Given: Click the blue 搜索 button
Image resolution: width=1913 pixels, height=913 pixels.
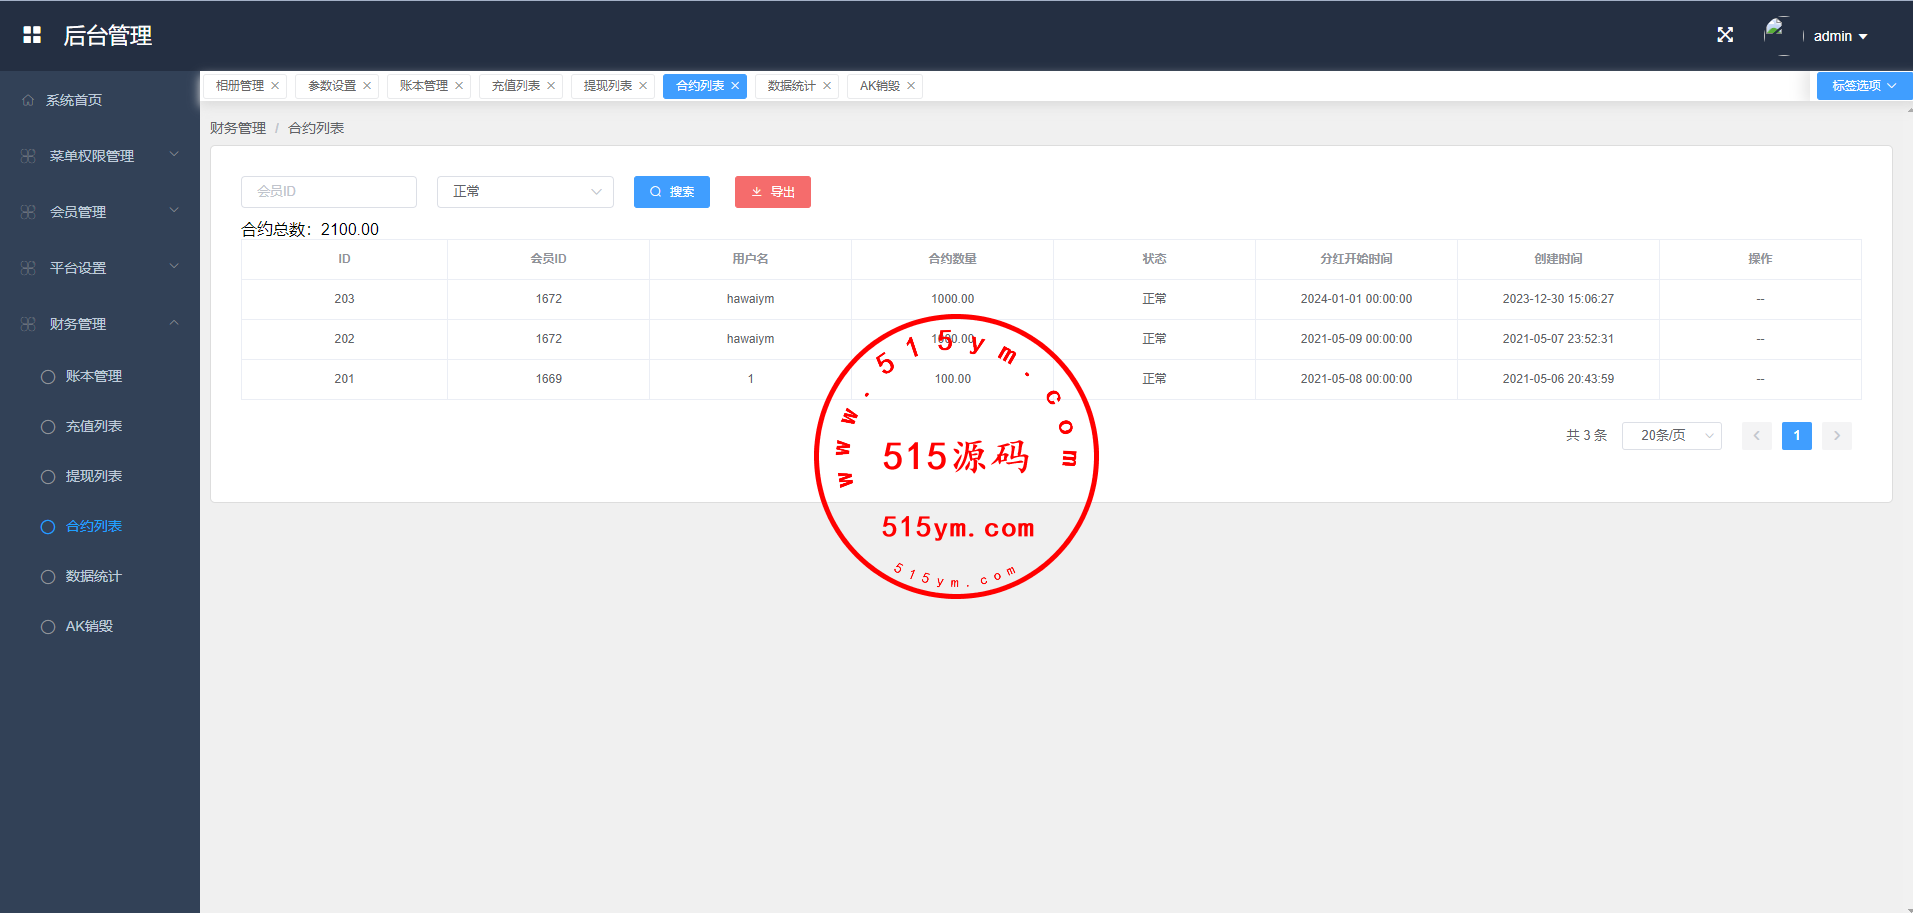Looking at the screenshot, I should click(671, 192).
